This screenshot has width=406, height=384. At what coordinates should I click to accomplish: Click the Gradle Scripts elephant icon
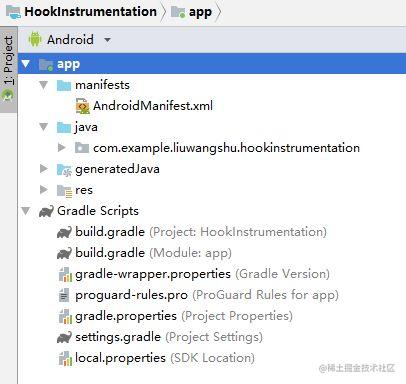click(46, 211)
